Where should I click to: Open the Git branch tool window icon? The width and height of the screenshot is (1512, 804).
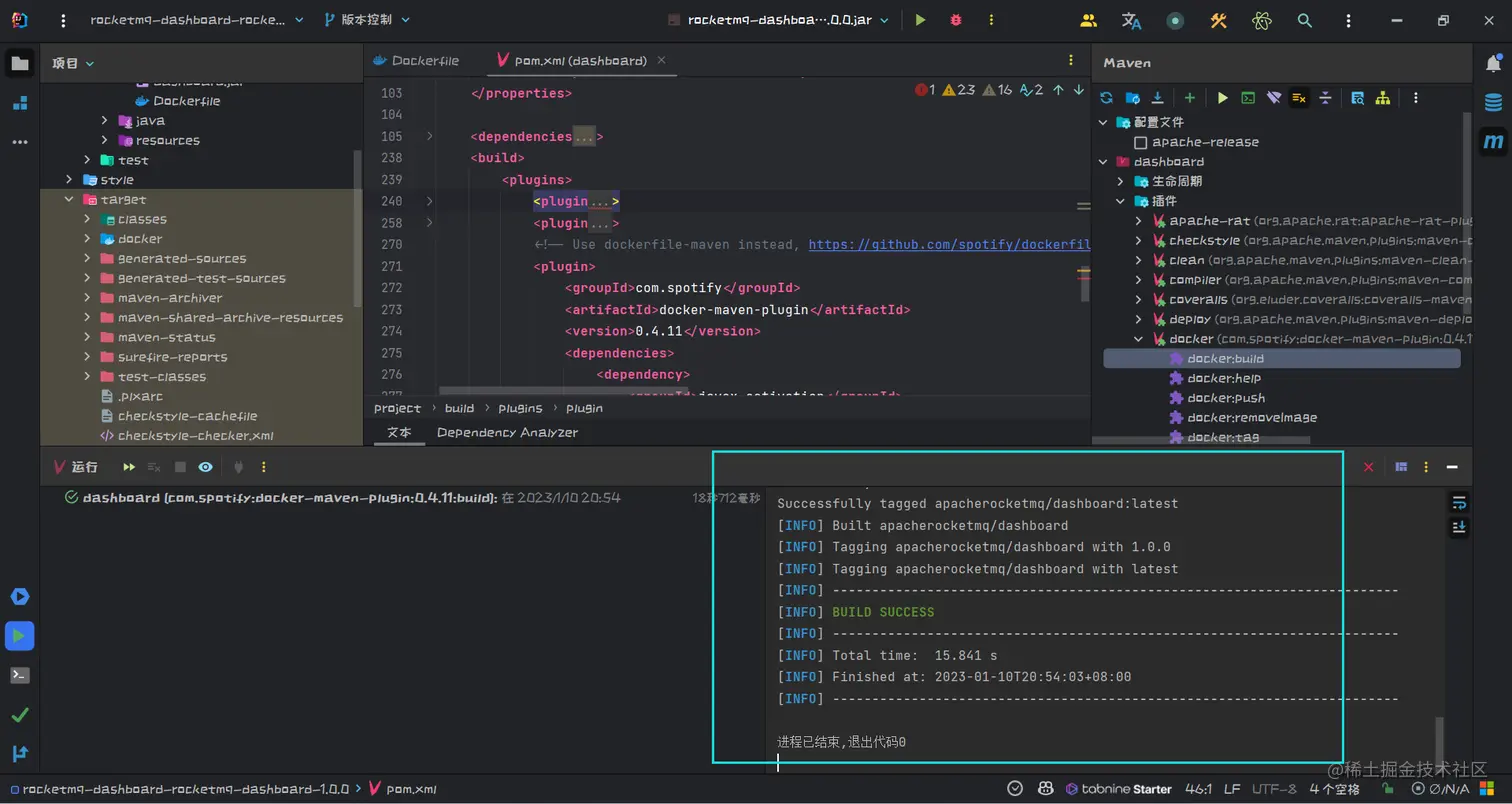(20, 753)
